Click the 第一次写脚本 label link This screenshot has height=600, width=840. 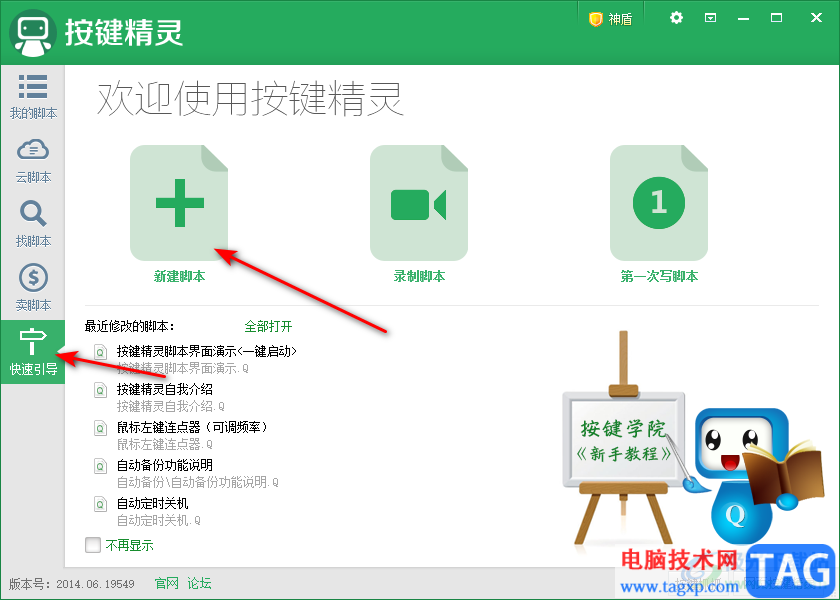659,276
